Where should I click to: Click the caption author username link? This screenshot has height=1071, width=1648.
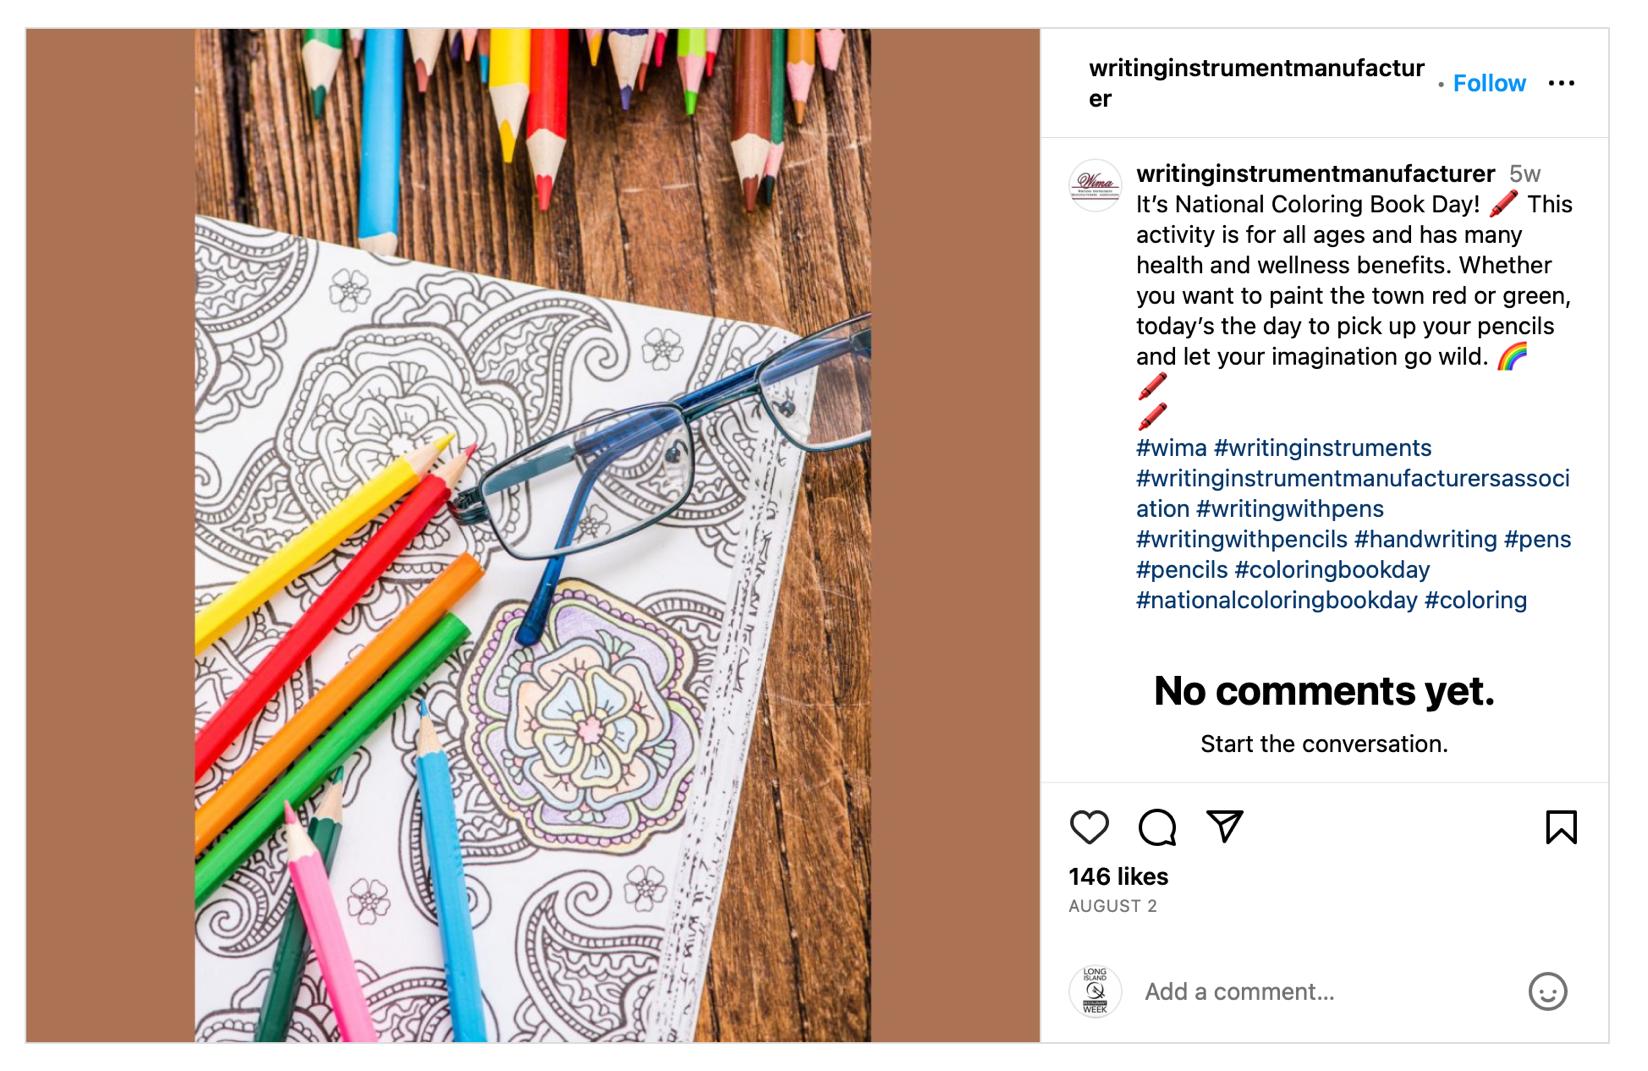click(1315, 173)
